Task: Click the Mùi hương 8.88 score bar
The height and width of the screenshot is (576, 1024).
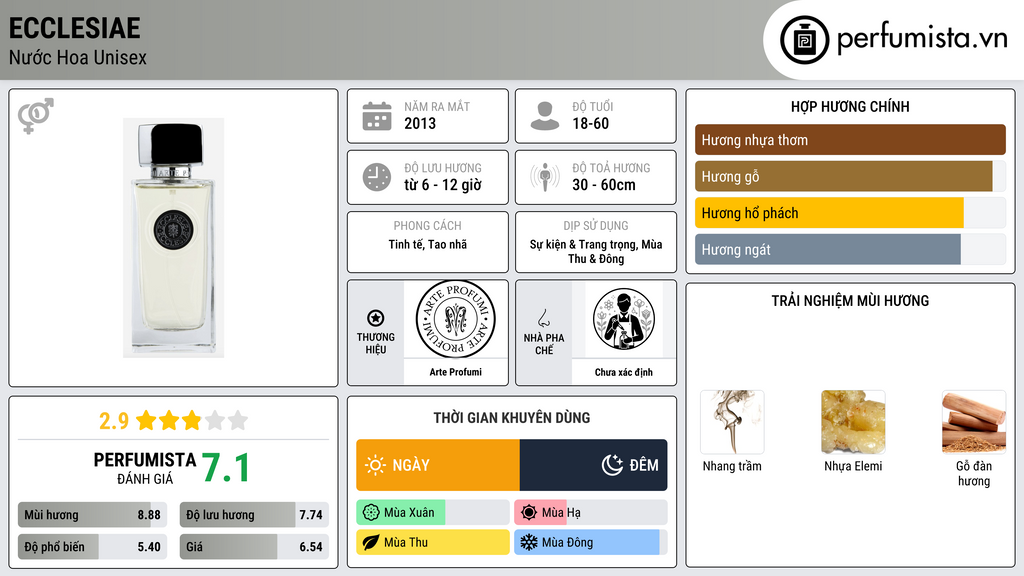Action: 93,515
